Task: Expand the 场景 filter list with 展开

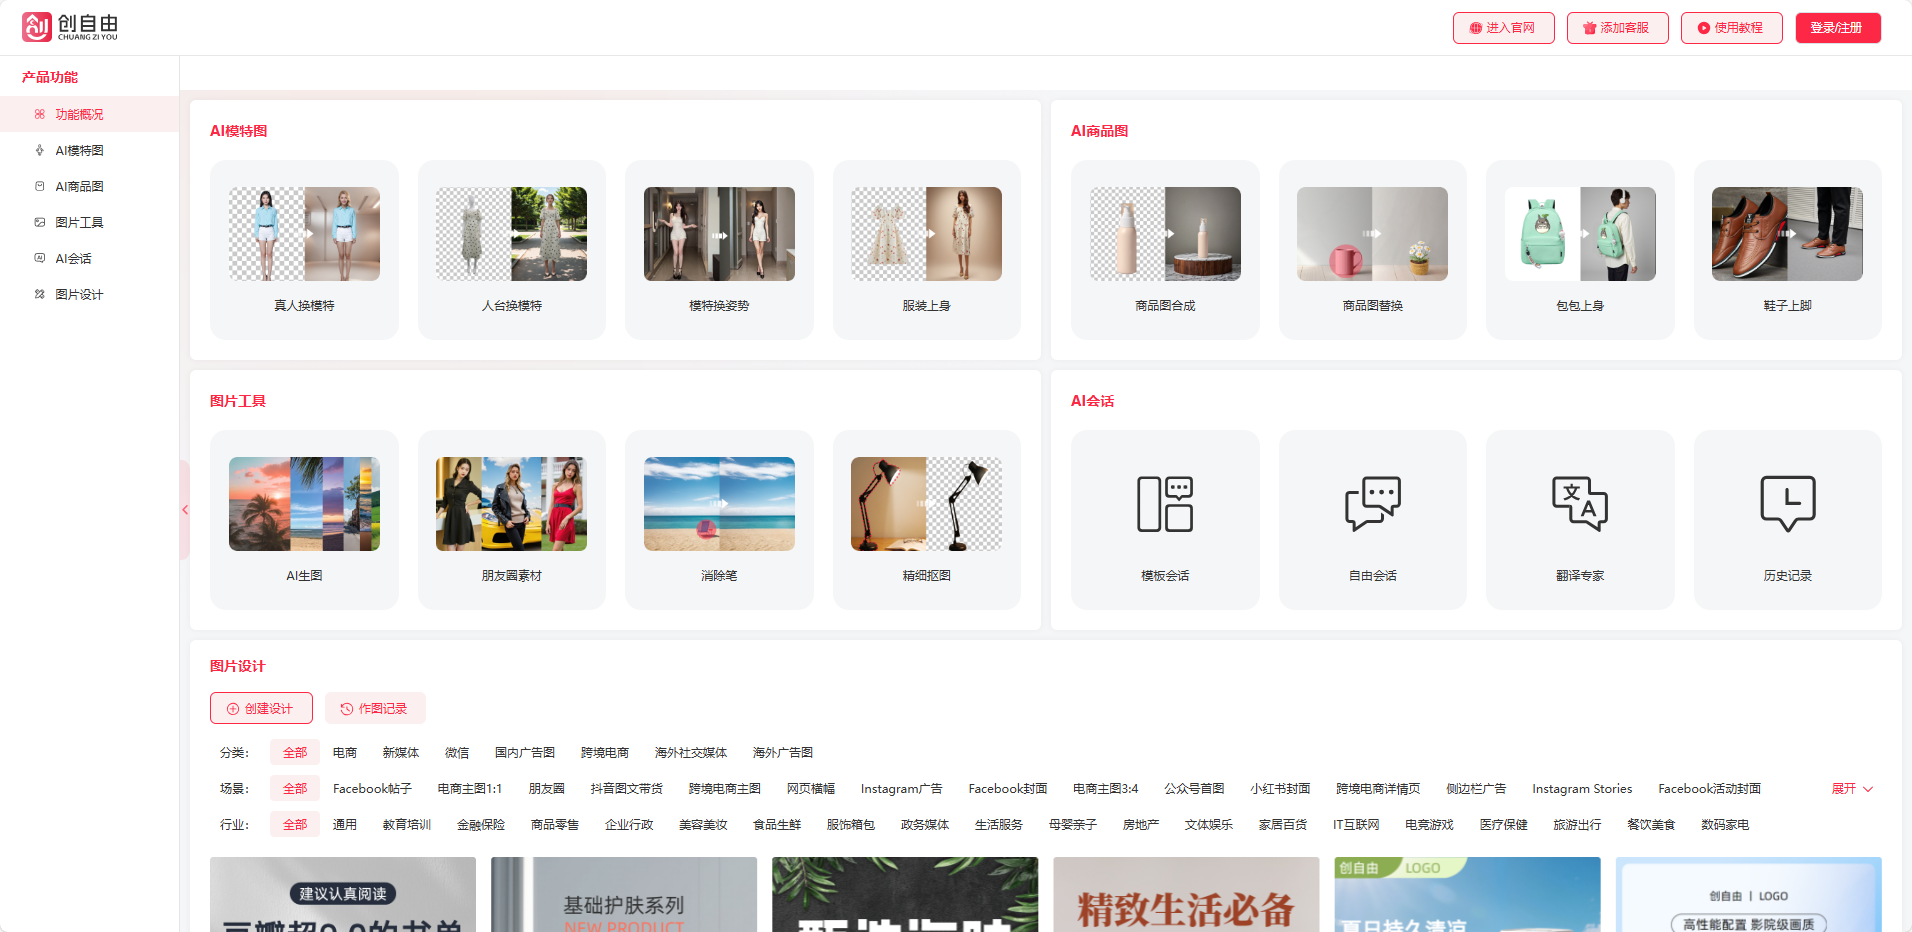Action: [x=1852, y=789]
